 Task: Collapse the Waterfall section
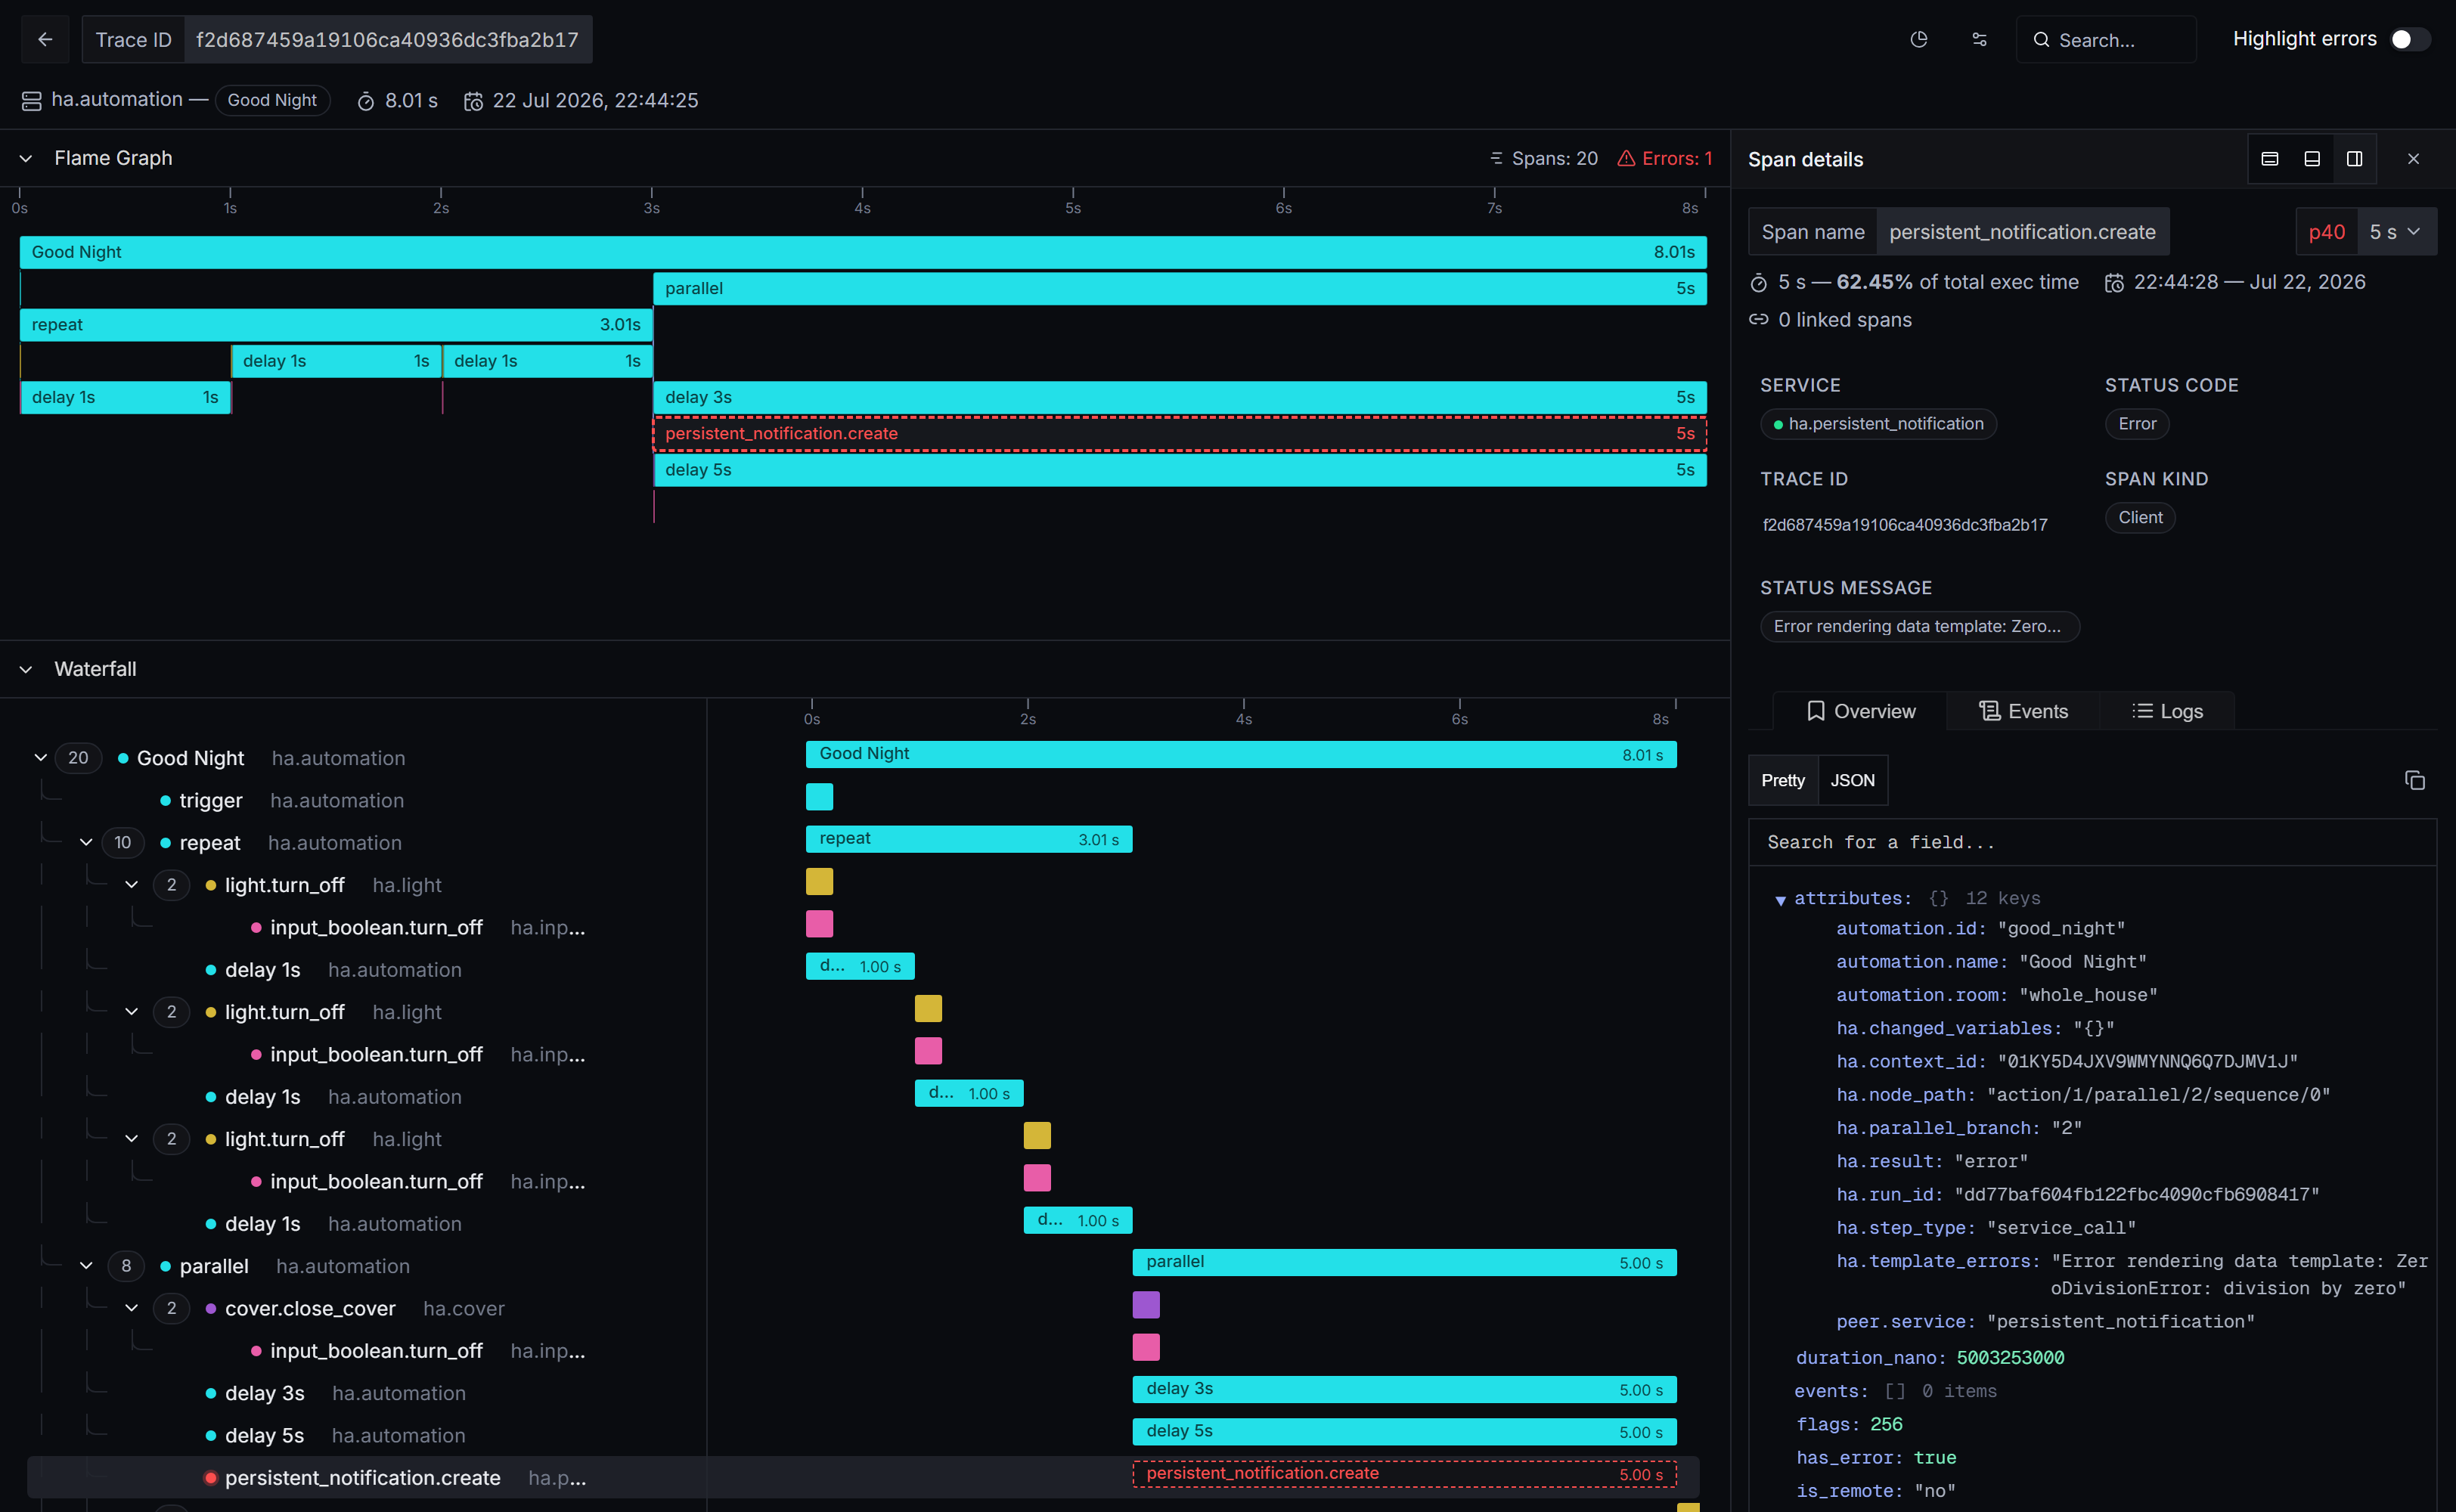26,669
